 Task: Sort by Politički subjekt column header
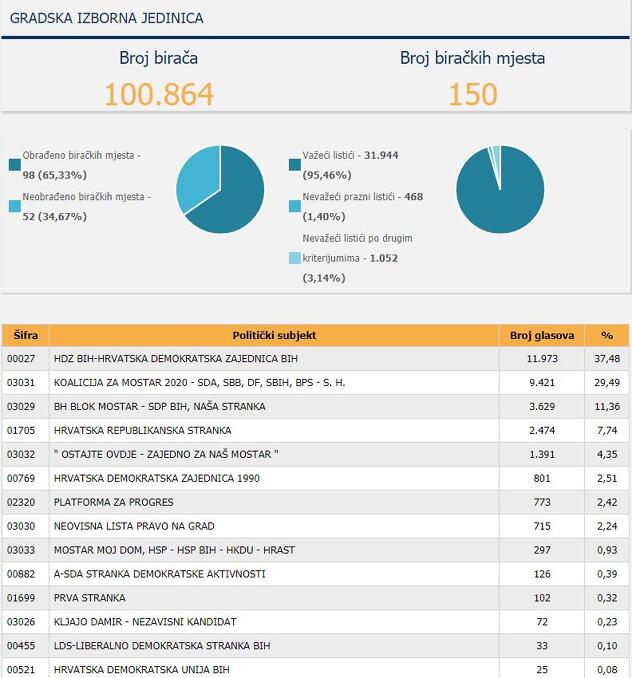[274, 335]
